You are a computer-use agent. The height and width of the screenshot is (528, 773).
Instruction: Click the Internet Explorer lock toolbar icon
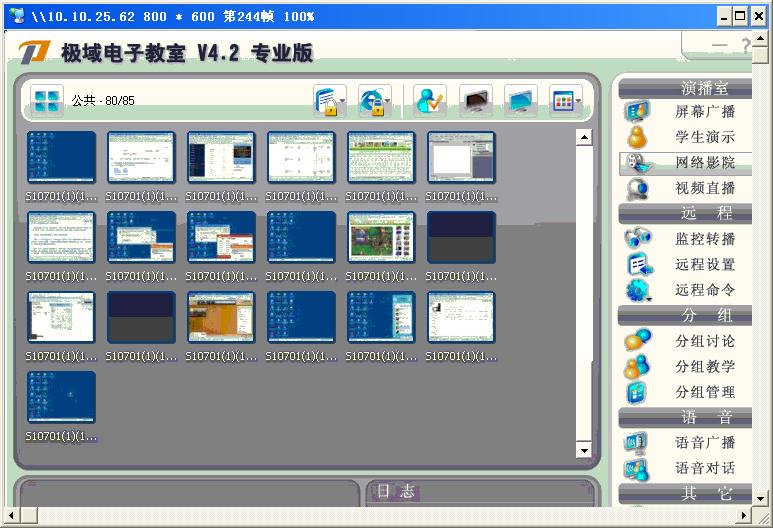click(x=372, y=101)
